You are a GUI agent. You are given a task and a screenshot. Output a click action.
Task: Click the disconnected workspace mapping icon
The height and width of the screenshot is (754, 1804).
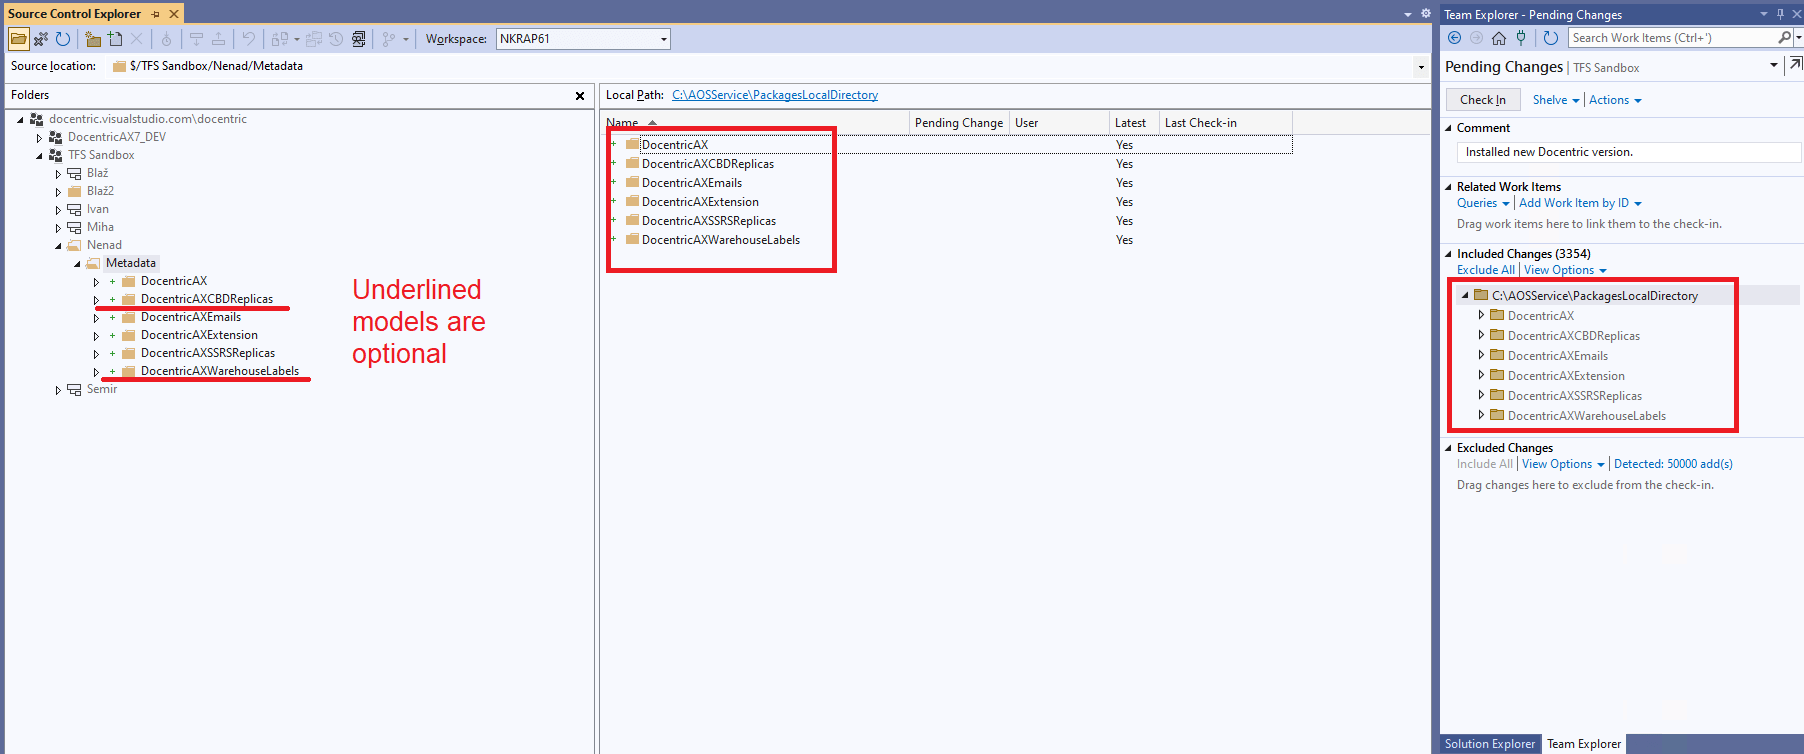41,39
